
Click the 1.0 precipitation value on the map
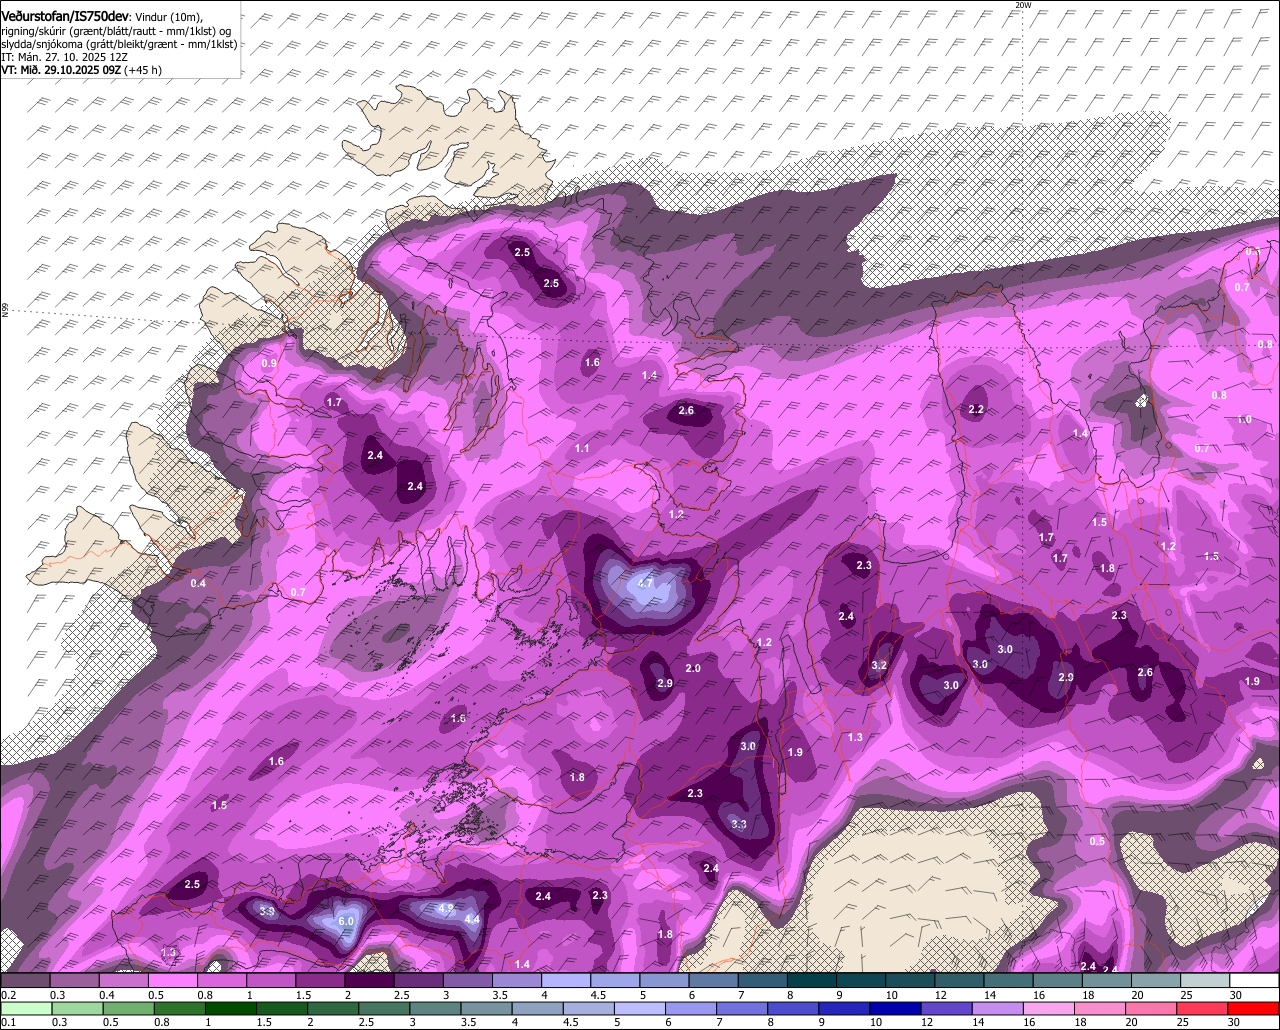click(1244, 419)
